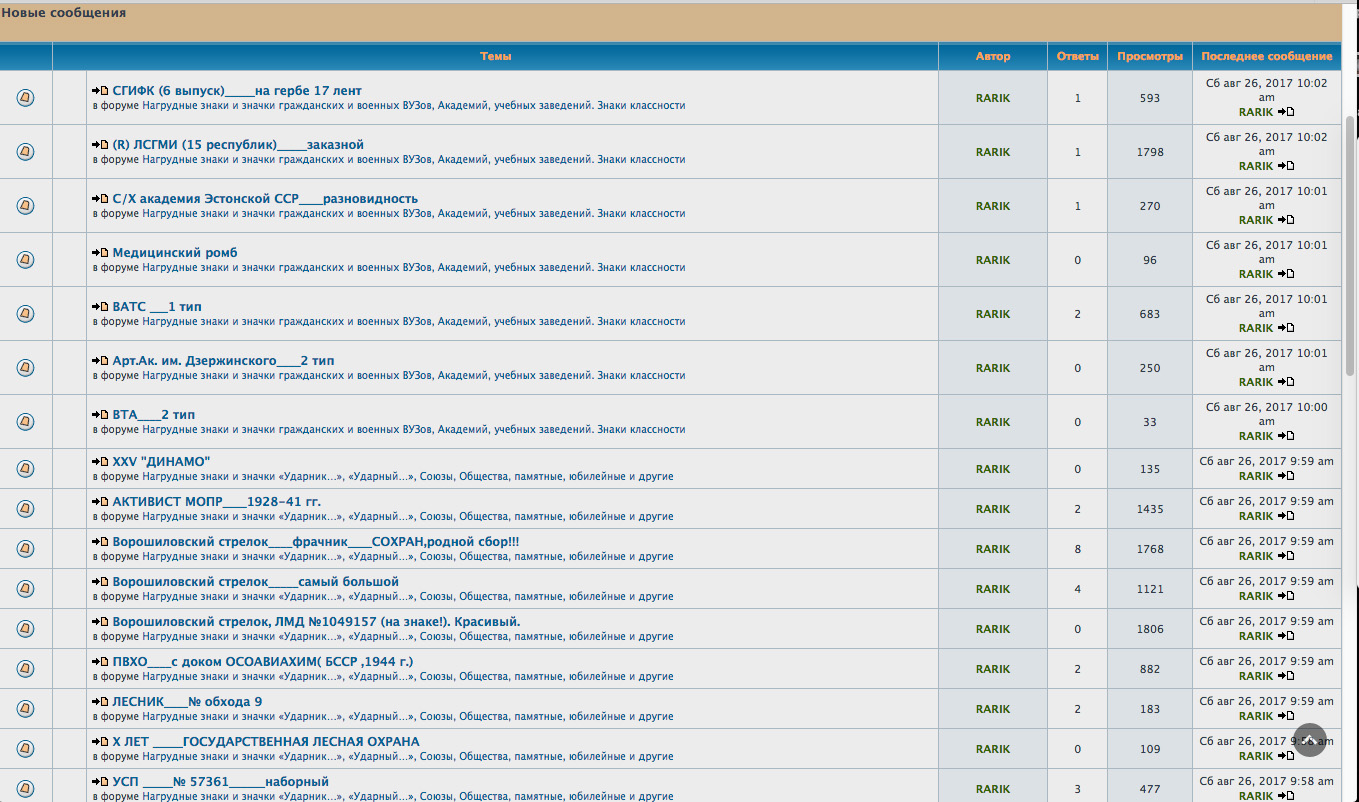Open topic СГИФК (6 выпуск) на гербе 17 лент

[237, 91]
